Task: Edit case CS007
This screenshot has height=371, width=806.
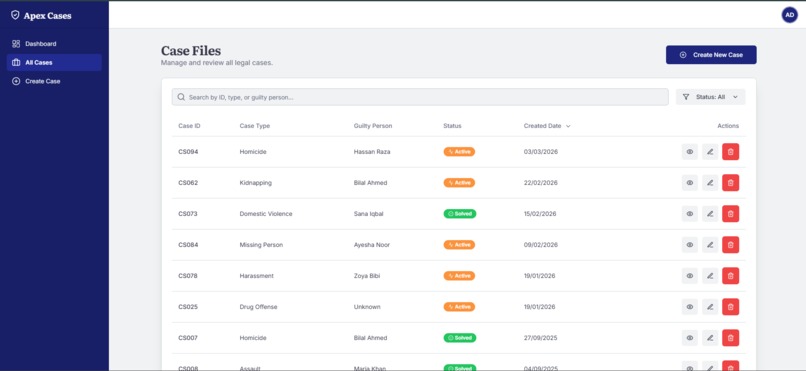Action: point(710,338)
